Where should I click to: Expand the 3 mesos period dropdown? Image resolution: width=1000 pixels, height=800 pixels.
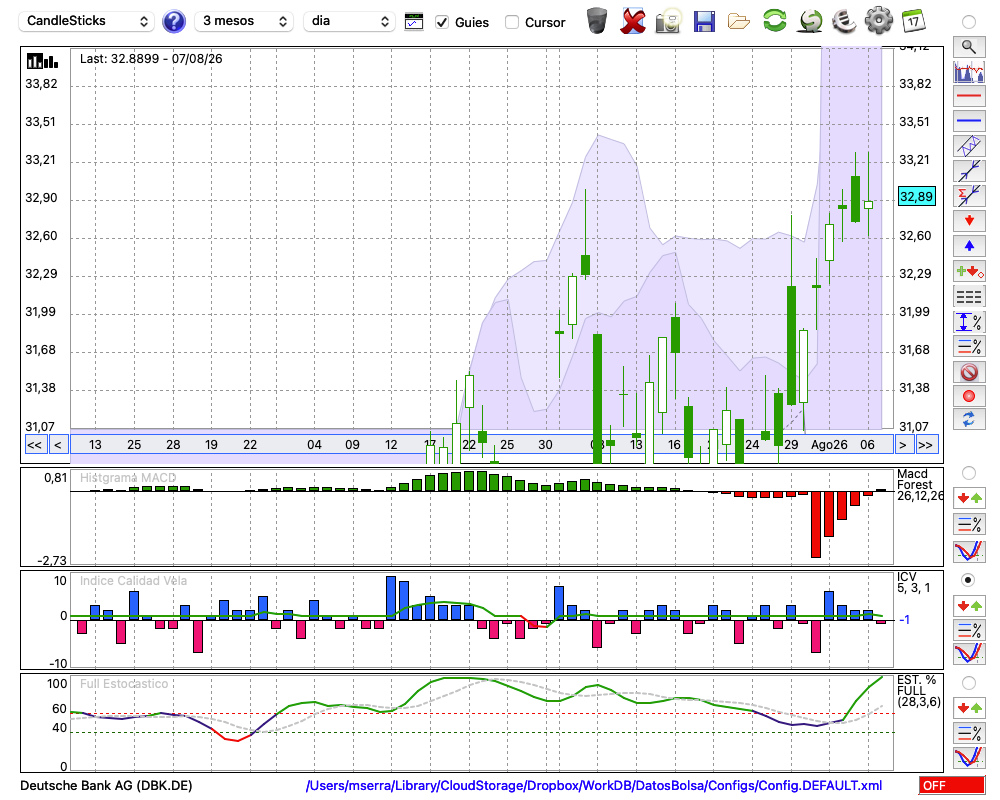[244, 21]
